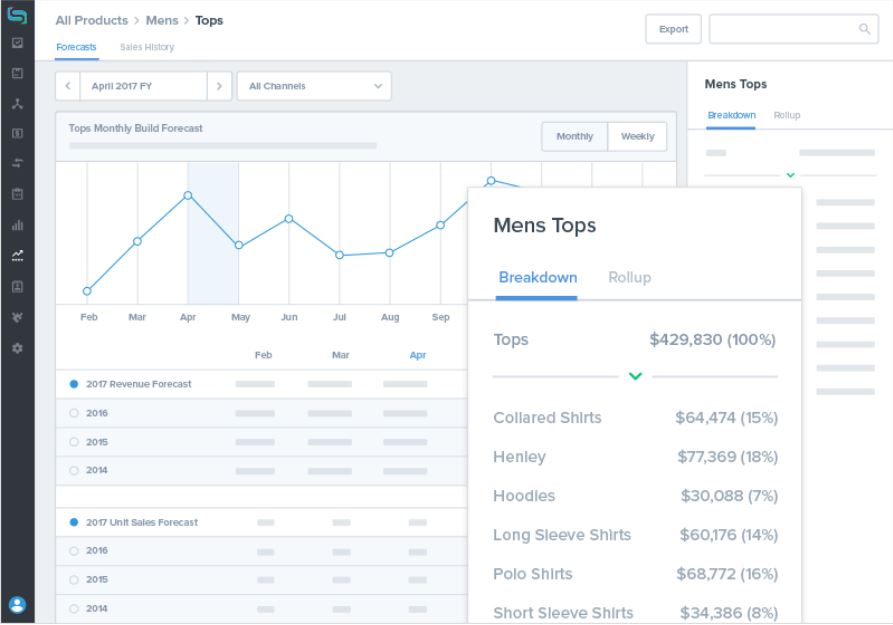893x625 pixels.
Task: Navigate to All Products breadcrumb
Action: pos(92,21)
